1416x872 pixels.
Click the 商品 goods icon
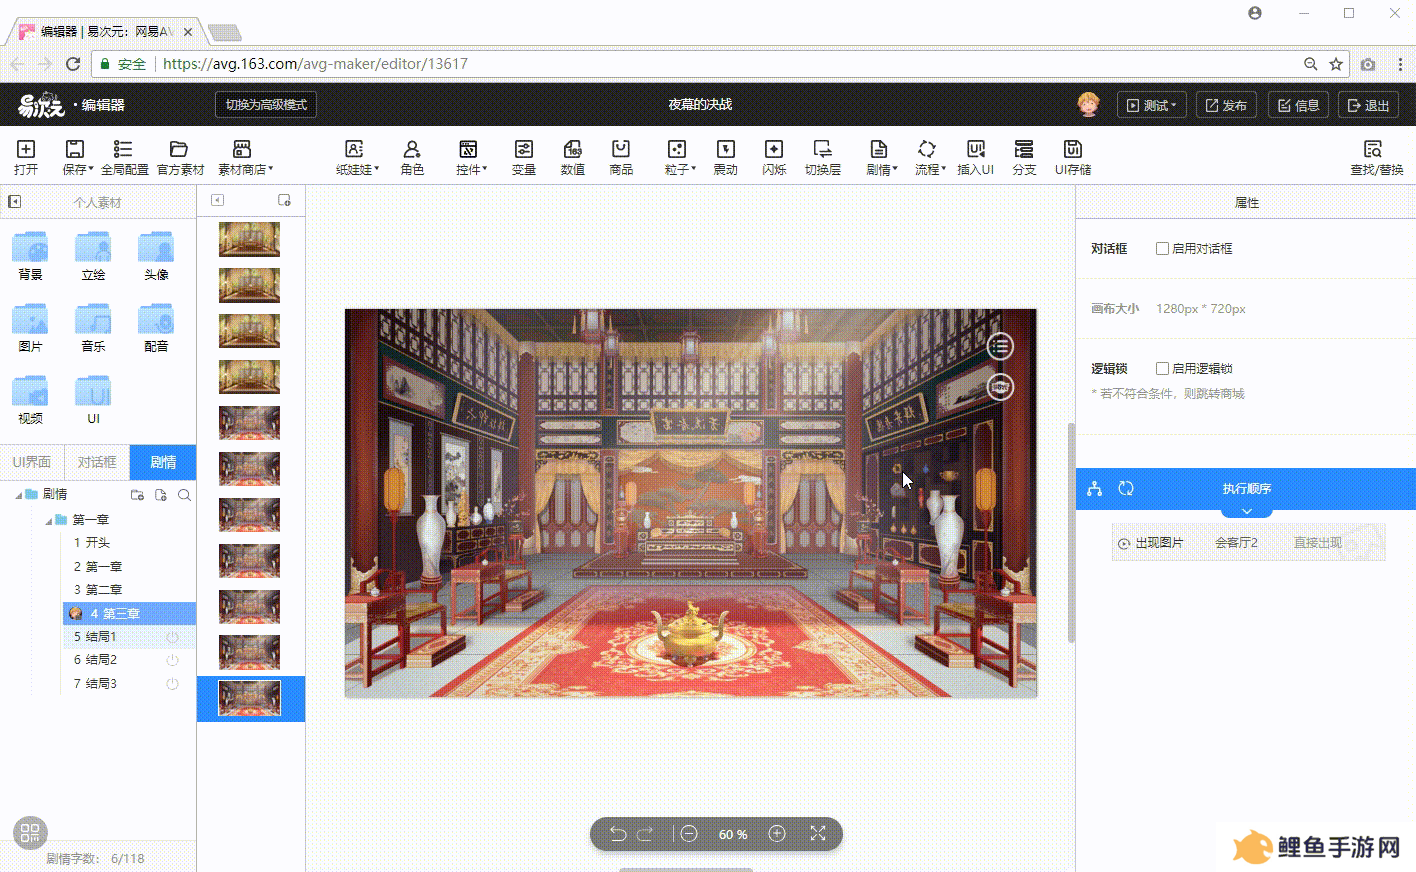(x=621, y=157)
